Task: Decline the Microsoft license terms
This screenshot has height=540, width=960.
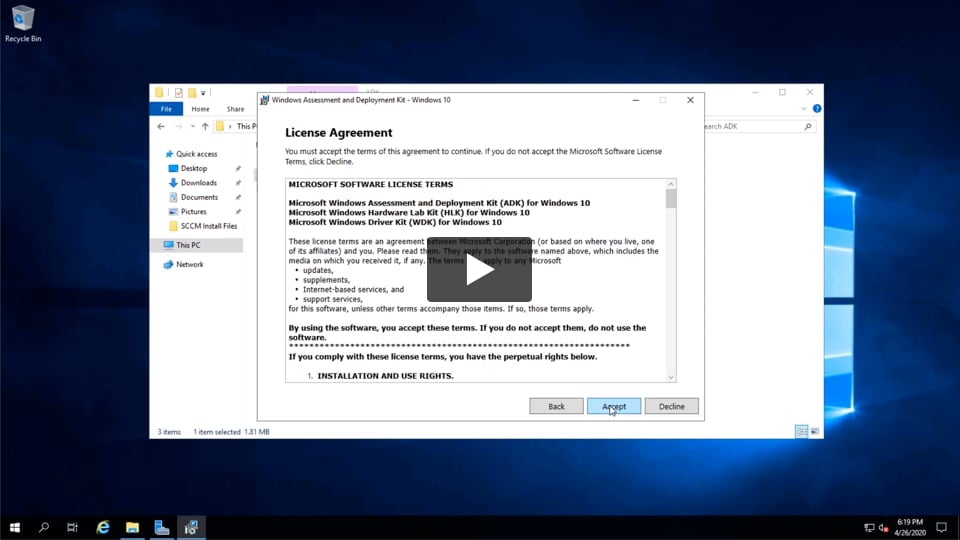Action: [671, 406]
